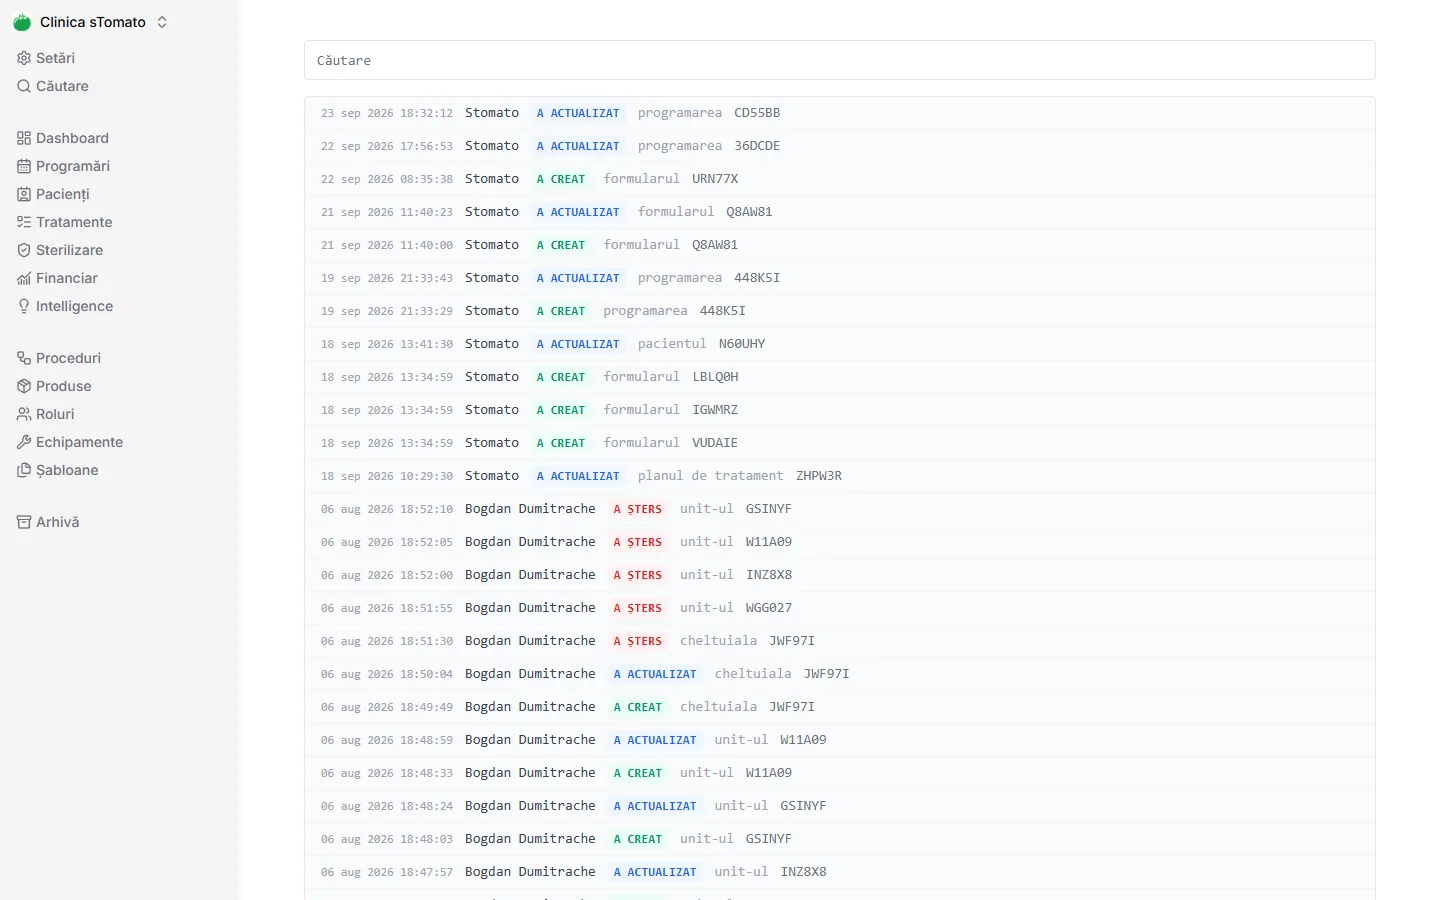Click the Proceduri workflow icon
Screen dimensions: 1440x900
click(x=24, y=358)
